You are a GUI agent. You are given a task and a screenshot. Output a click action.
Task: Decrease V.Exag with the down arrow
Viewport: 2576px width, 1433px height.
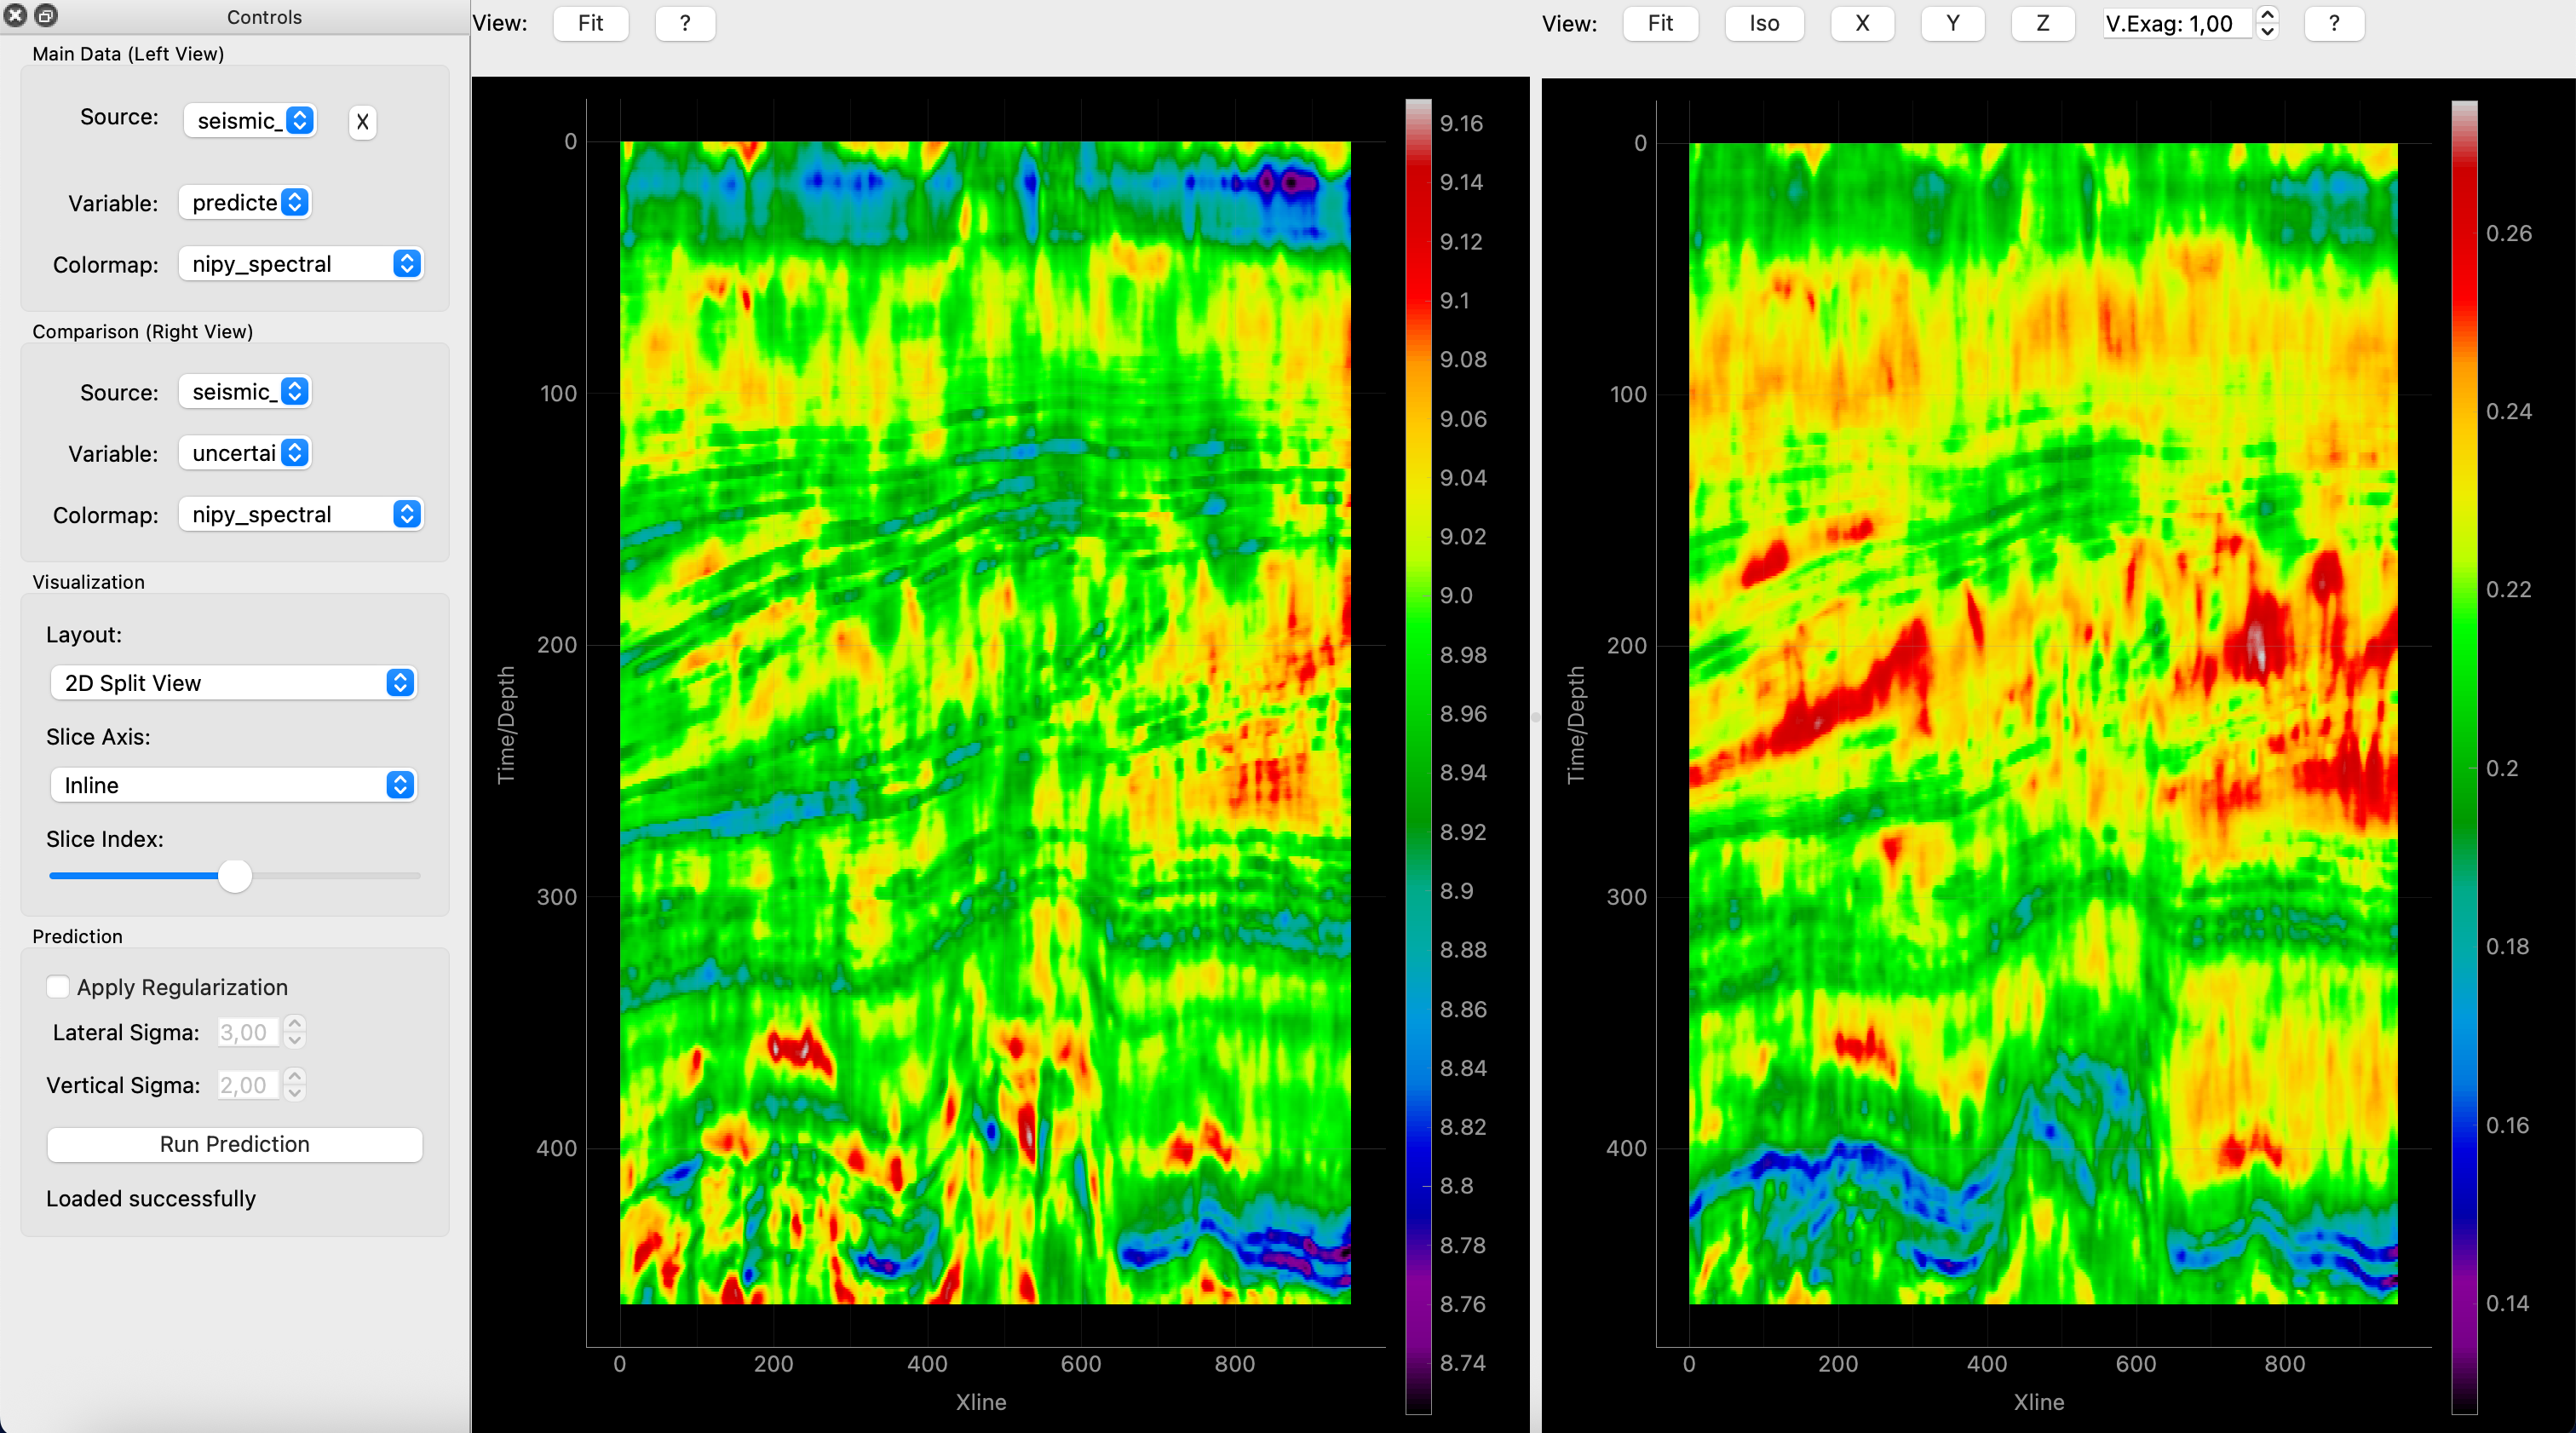tap(2267, 32)
